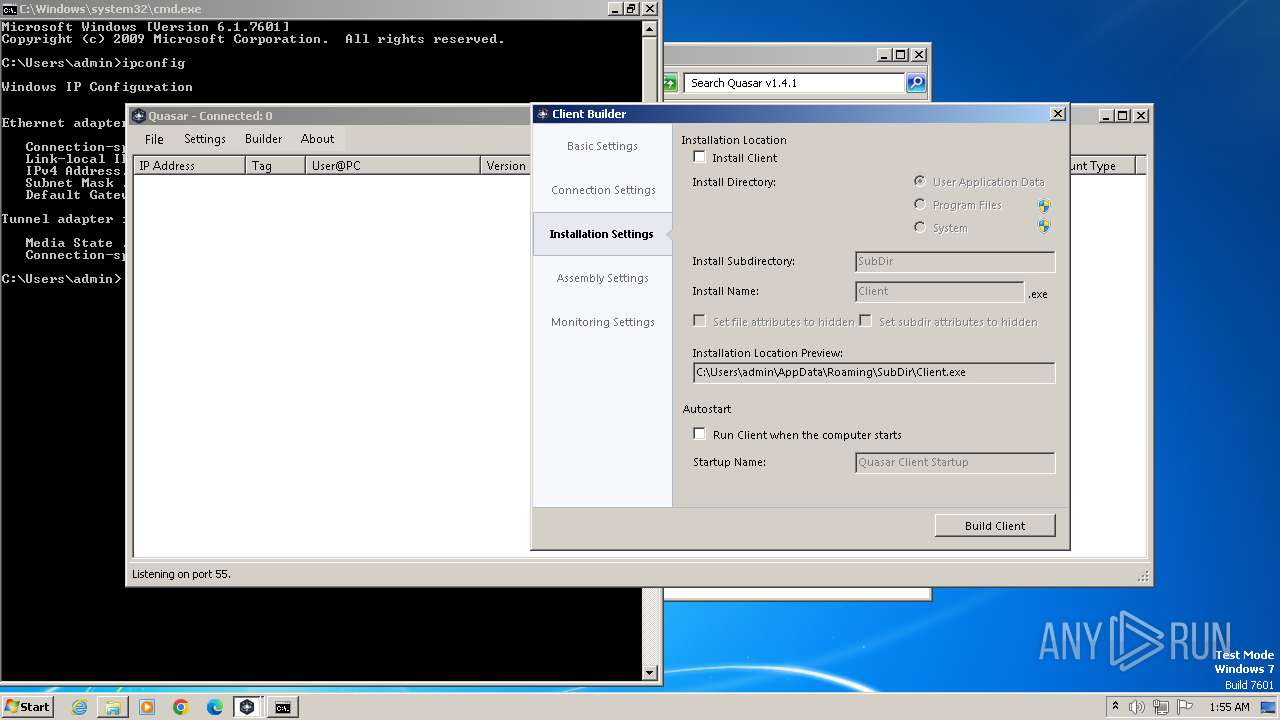The image size is (1280, 720).
Task: Sort by Tag column header
Action: [275, 166]
